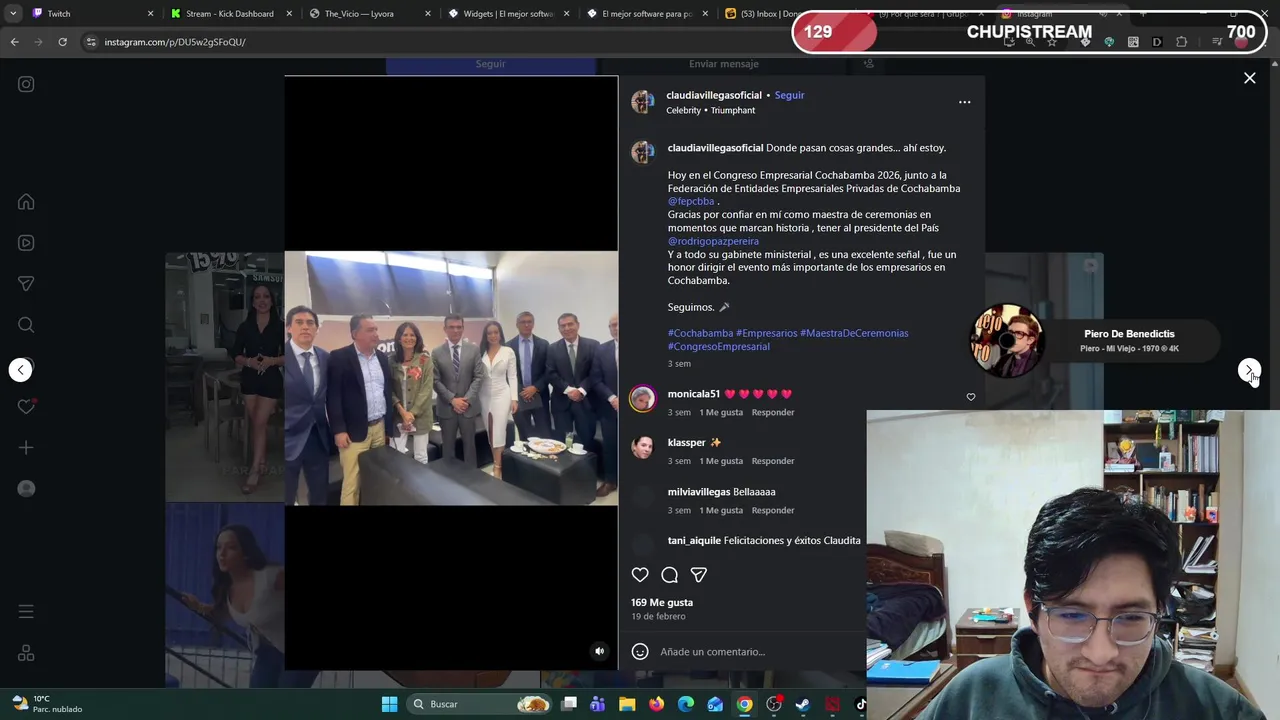The width and height of the screenshot is (1280, 720).
Task: Open OBS Studio from taskbar
Action: 774,704
